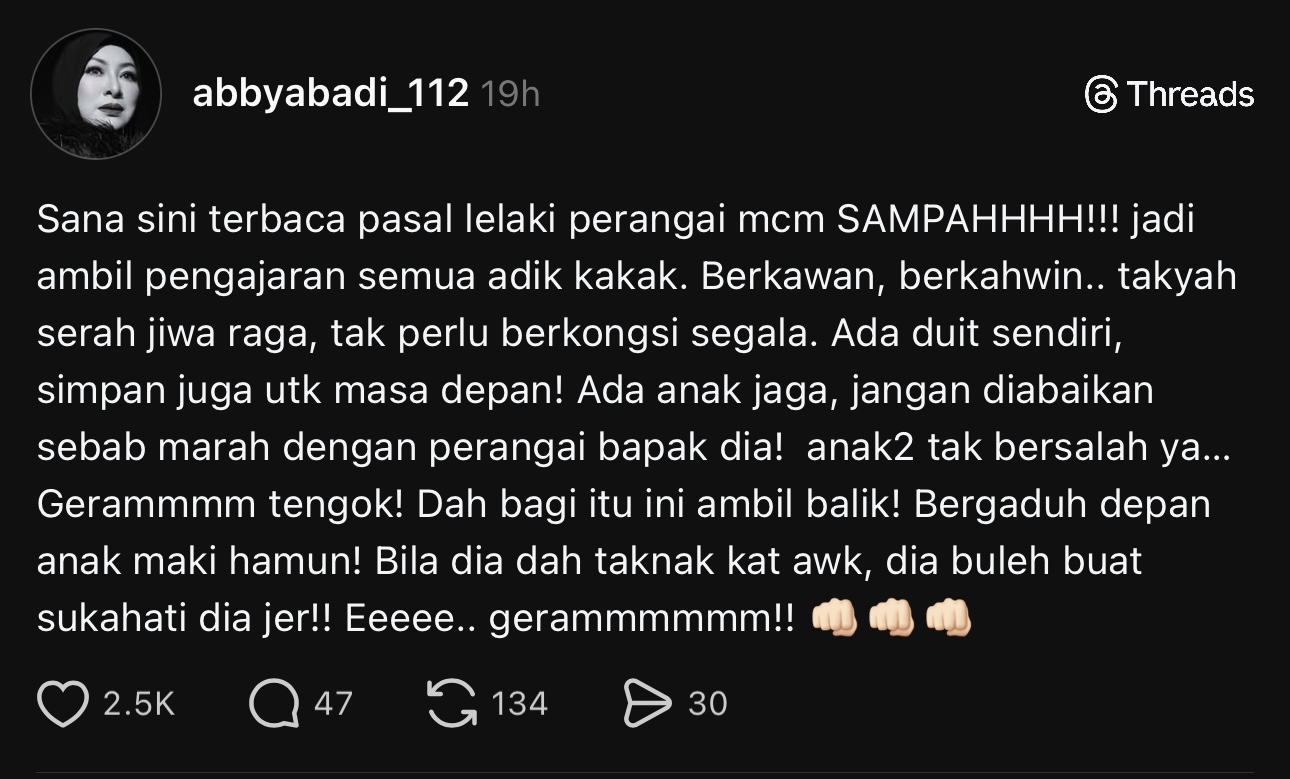Click the Threads wordmark text
The image size is (1290, 779).
[x=1190, y=95]
